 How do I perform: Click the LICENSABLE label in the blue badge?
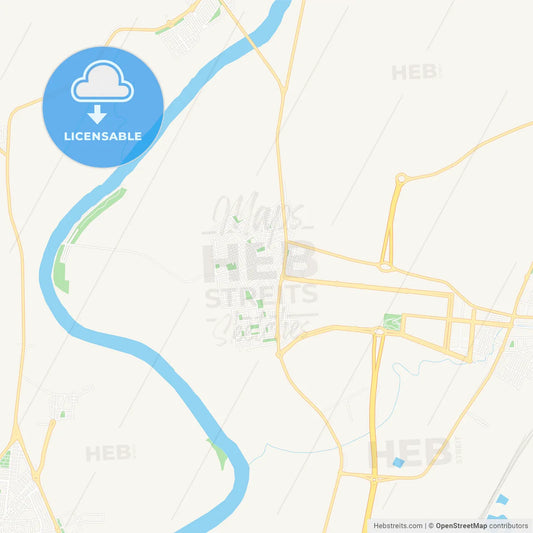click(103, 136)
